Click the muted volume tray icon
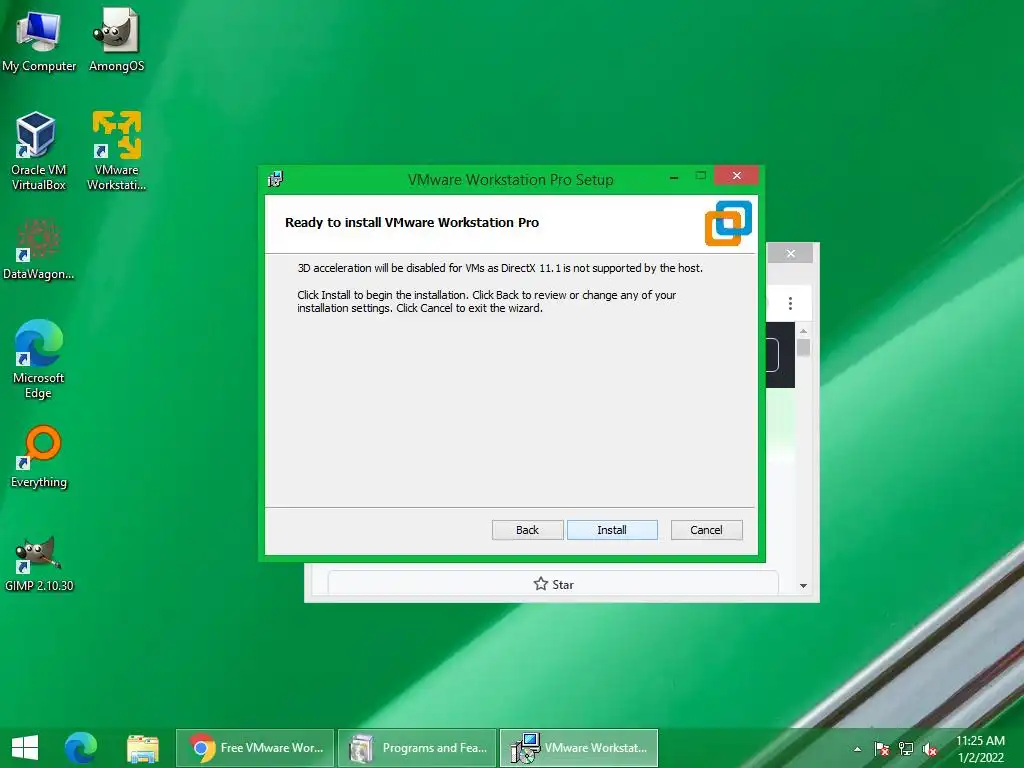The height and width of the screenshot is (768, 1024). coord(930,749)
